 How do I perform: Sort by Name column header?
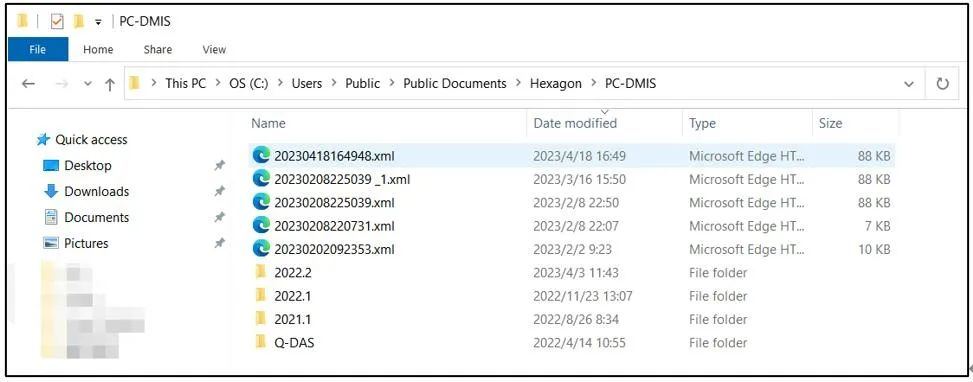tap(268, 123)
